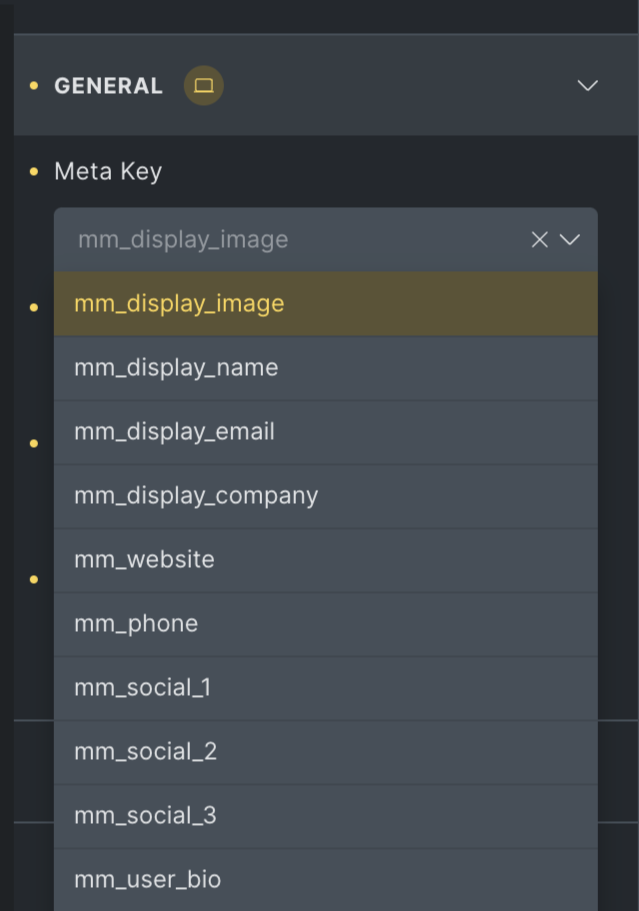
Task: Click yellow dot indicator beside GENERAL heading
Action: coord(34,86)
